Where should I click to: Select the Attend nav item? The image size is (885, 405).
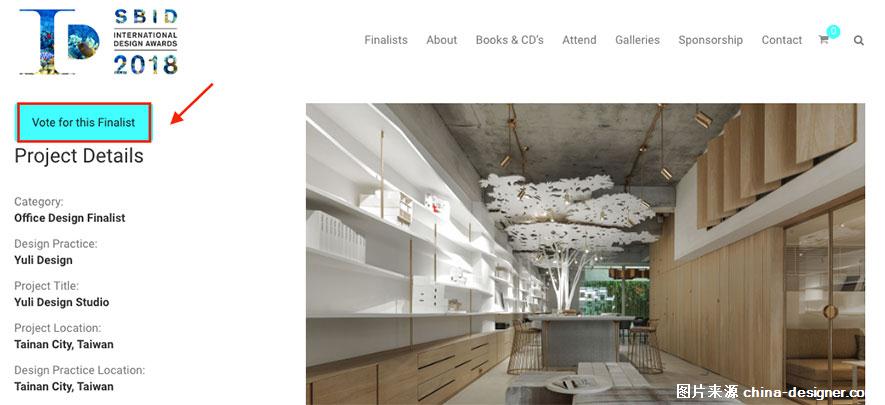[x=579, y=40]
